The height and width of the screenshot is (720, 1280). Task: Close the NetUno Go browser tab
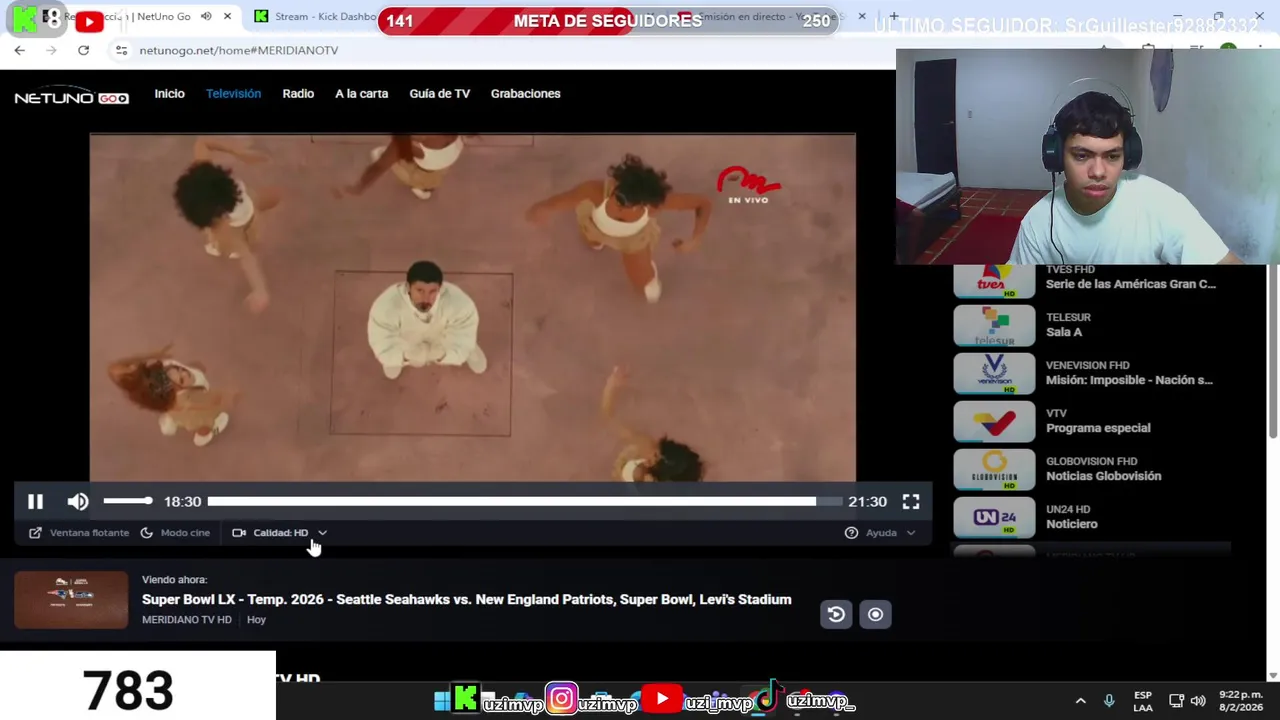(227, 17)
